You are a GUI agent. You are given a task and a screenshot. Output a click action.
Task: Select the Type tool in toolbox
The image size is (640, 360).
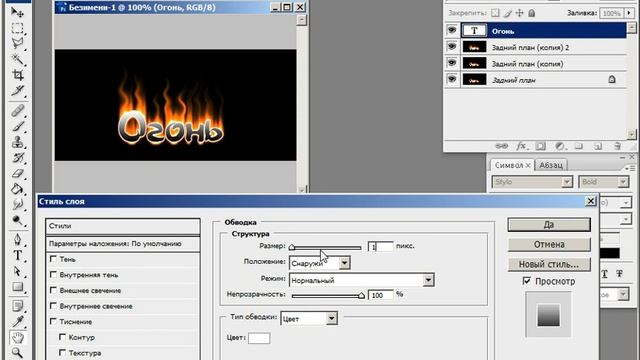click(x=18, y=255)
